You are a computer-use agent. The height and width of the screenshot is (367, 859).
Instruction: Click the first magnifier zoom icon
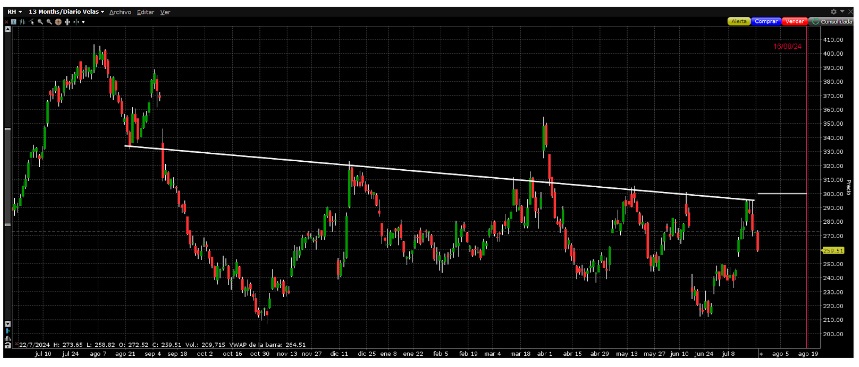40,22
